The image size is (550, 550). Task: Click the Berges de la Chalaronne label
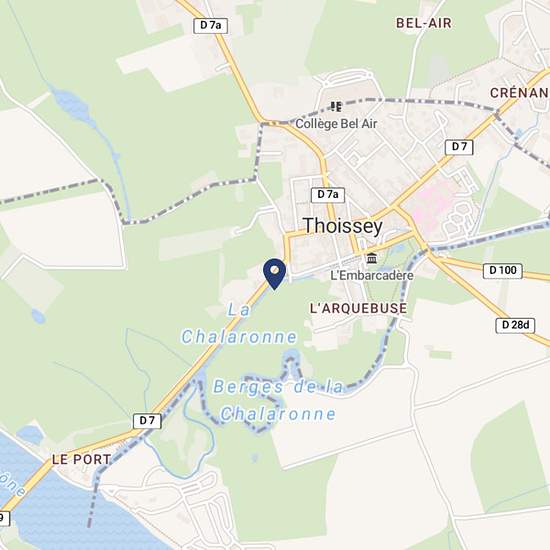point(278,401)
